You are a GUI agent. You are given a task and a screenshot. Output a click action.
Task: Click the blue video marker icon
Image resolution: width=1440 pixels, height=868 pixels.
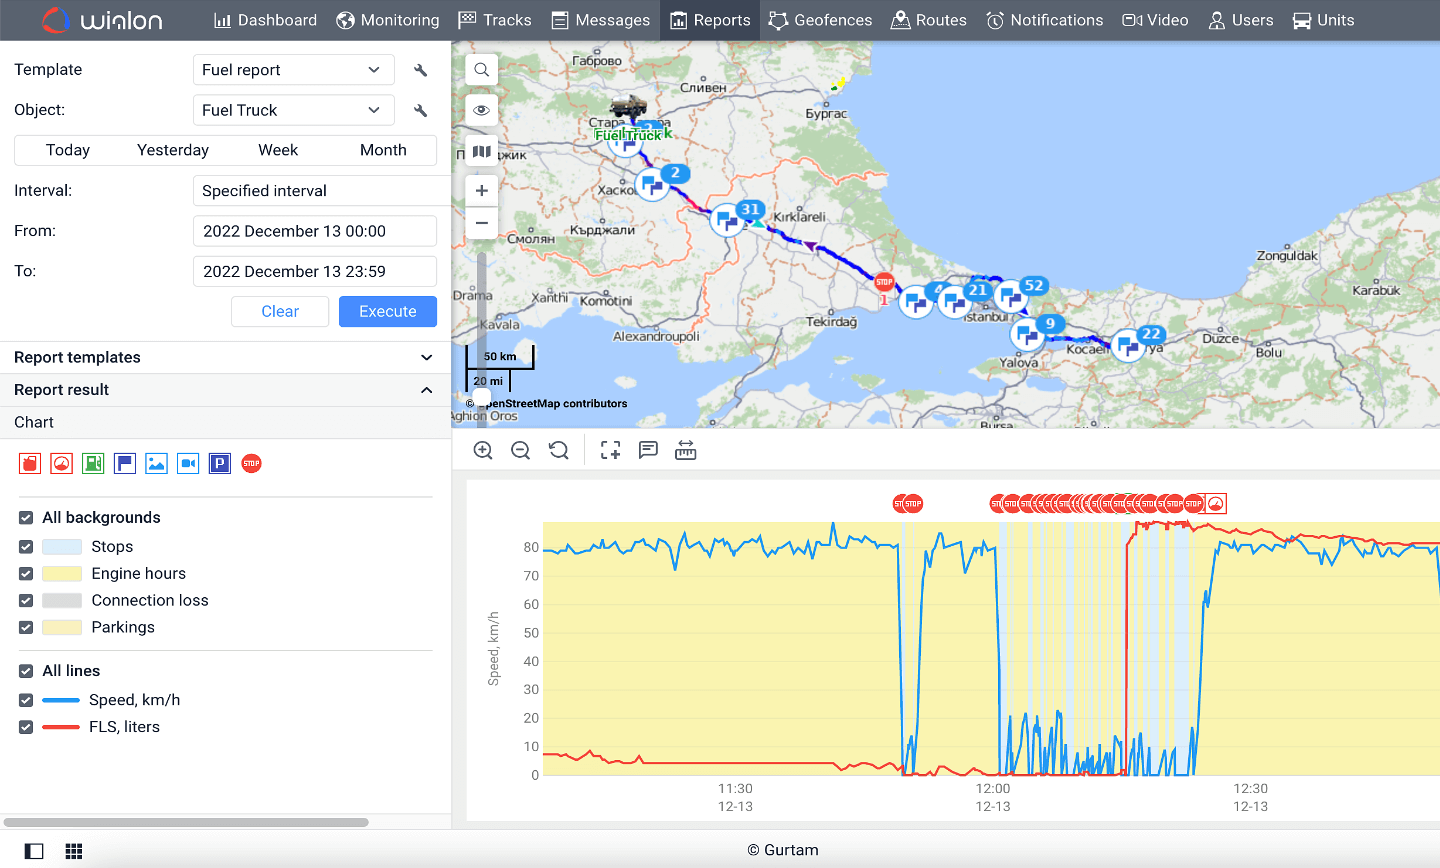[x=188, y=463]
